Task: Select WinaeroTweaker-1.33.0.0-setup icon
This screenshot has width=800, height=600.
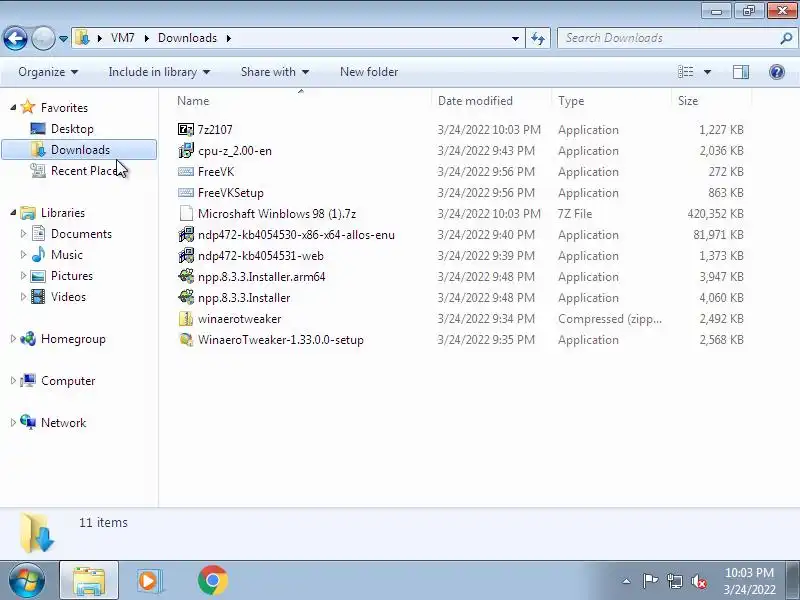Action: [x=186, y=340]
